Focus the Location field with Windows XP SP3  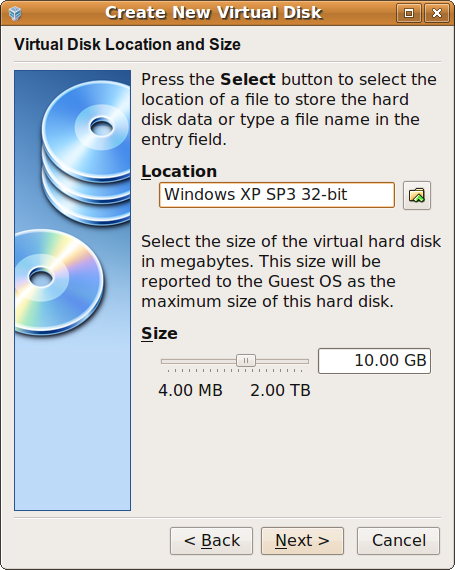click(x=277, y=195)
